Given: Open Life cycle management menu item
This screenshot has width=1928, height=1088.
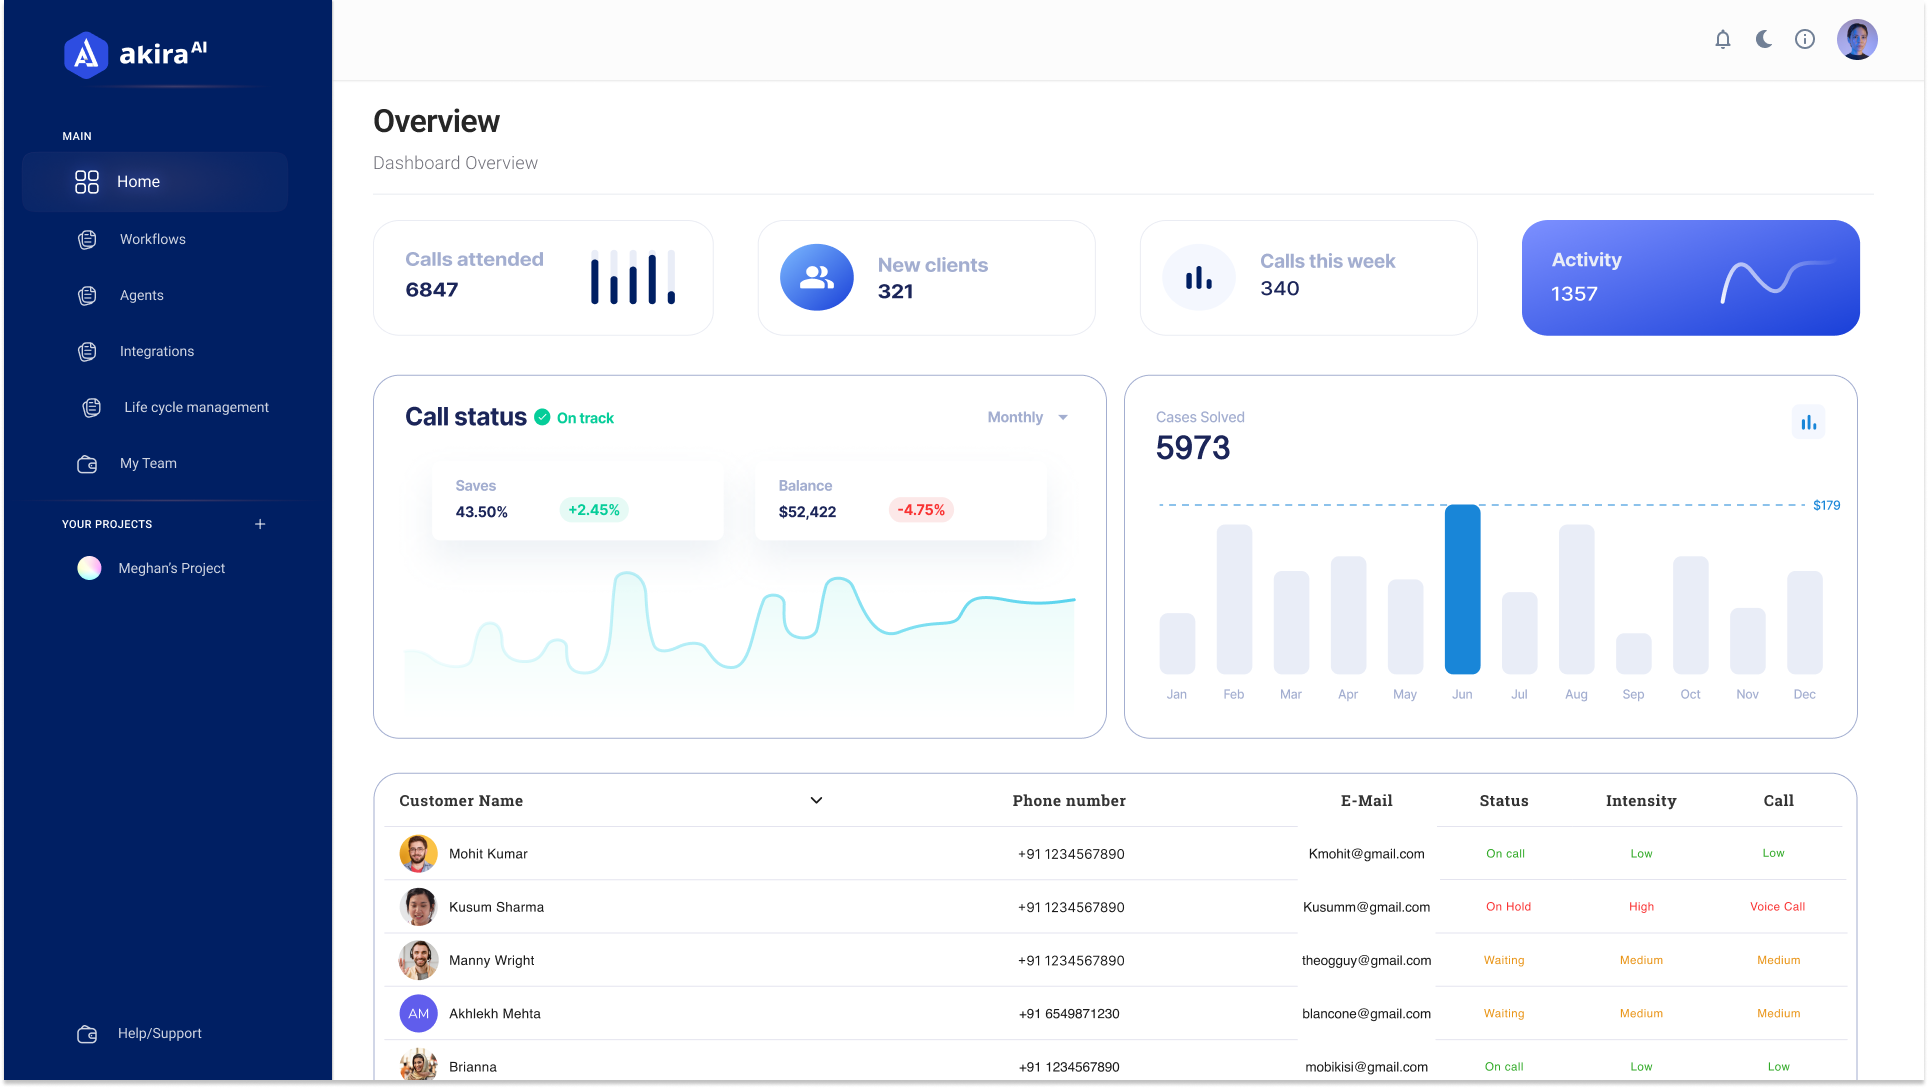Looking at the screenshot, I should click(x=196, y=407).
